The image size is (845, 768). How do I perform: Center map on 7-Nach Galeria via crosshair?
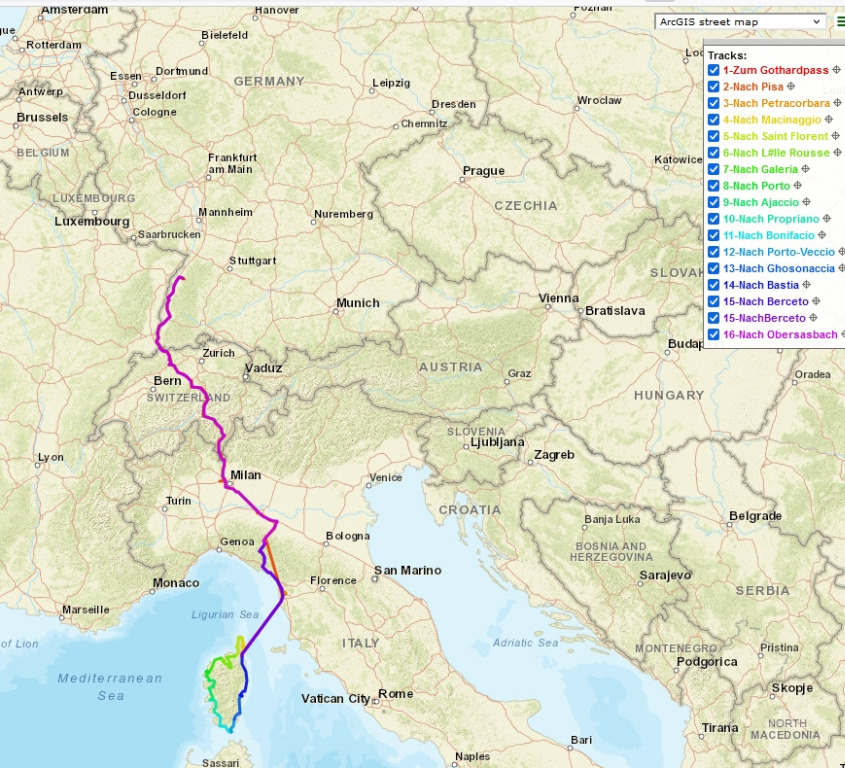805,169
